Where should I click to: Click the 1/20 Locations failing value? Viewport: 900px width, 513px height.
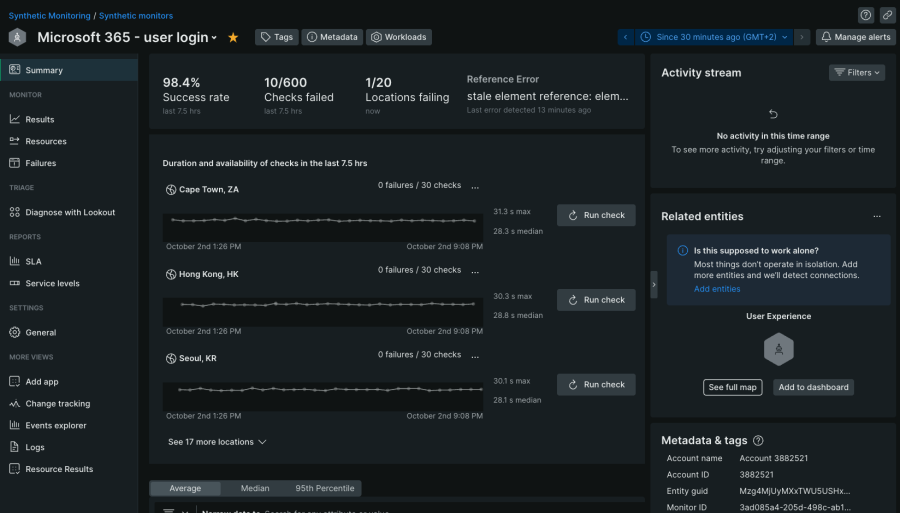(x=378, y=83)
